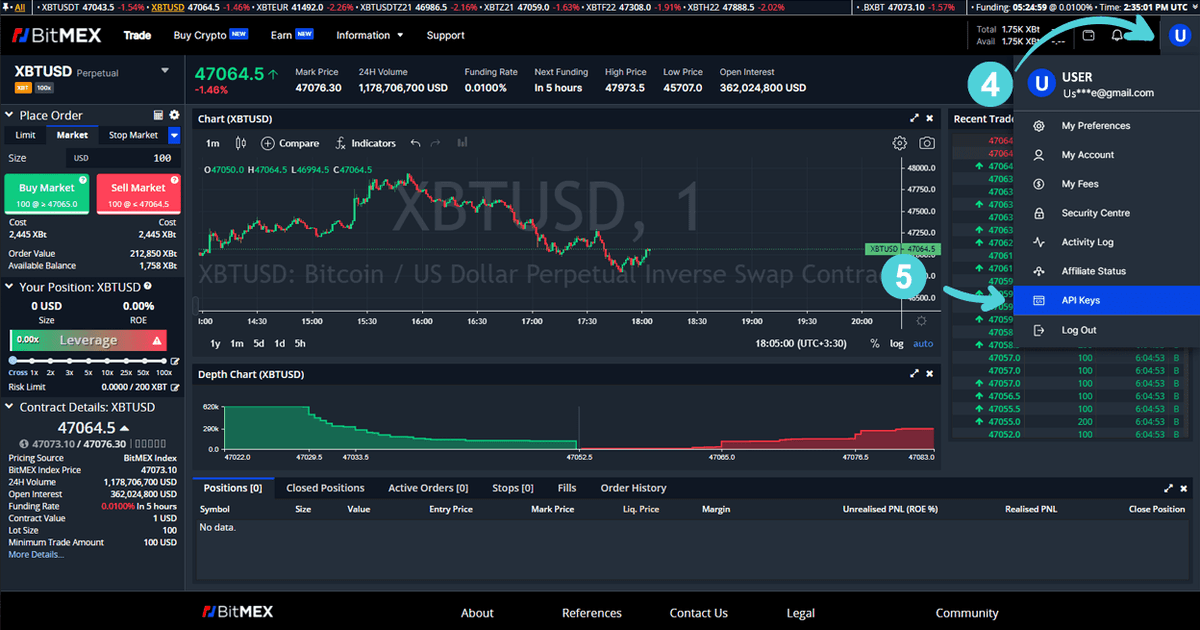
Task: Close the Chart (XBTUSD) panel
Action: point(929,118)
